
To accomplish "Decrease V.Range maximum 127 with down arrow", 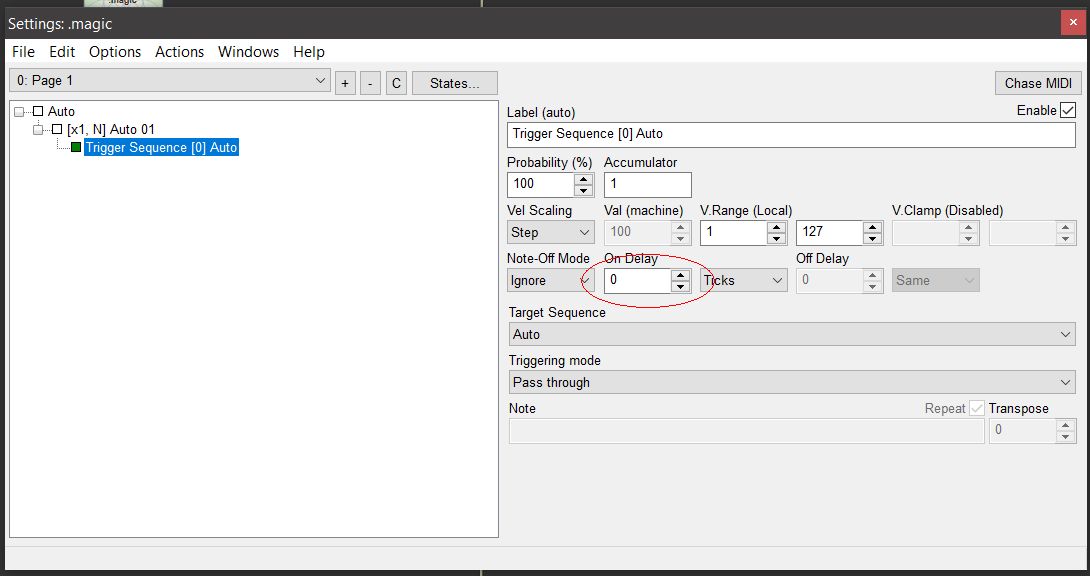I will [x=872, y=239].
